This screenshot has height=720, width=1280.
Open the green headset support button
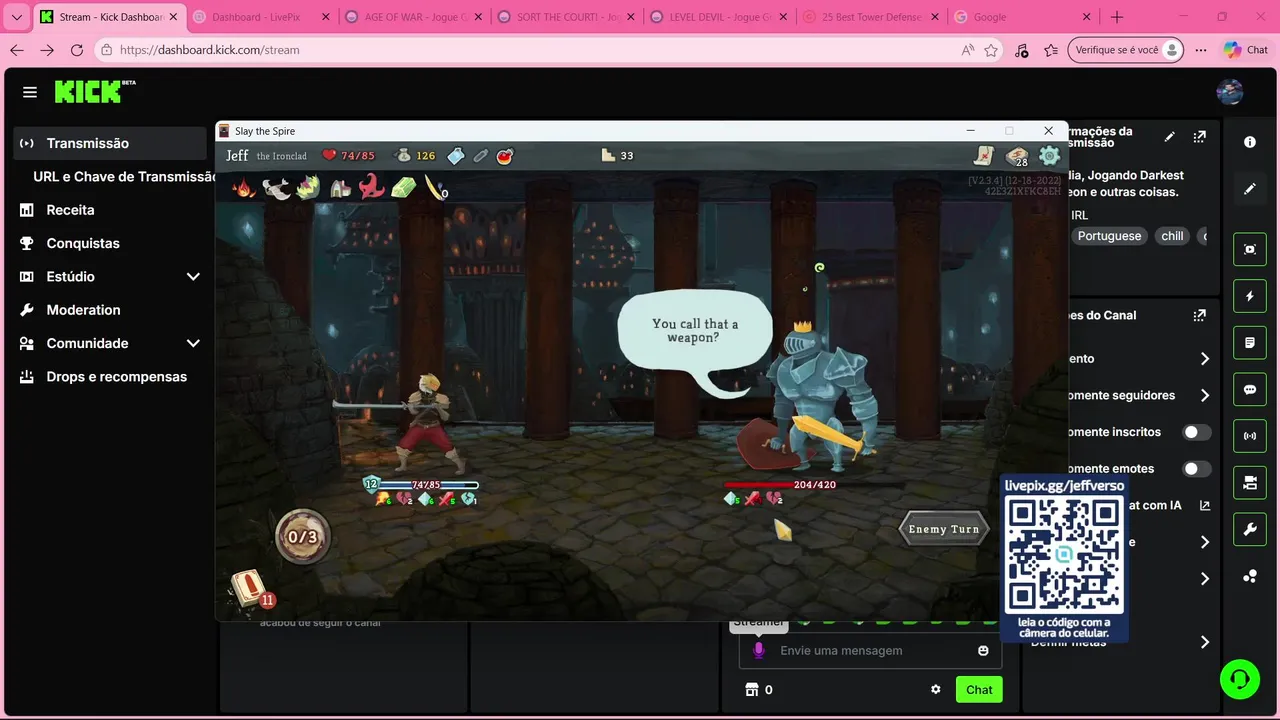pyautogui.click(x=1240, y=679)
